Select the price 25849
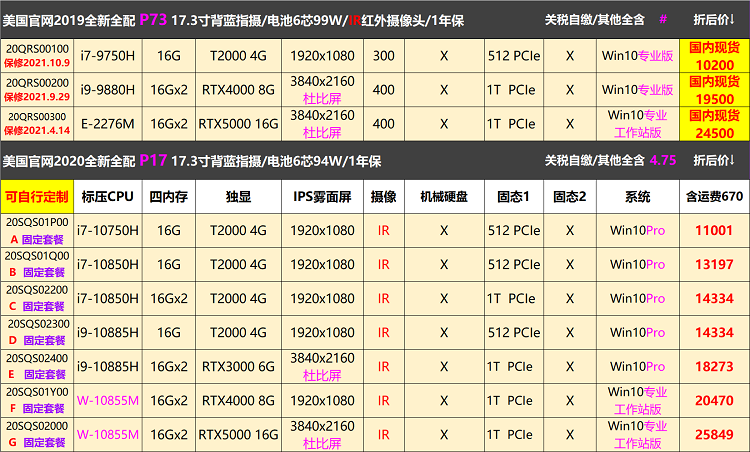 point(714,434)
